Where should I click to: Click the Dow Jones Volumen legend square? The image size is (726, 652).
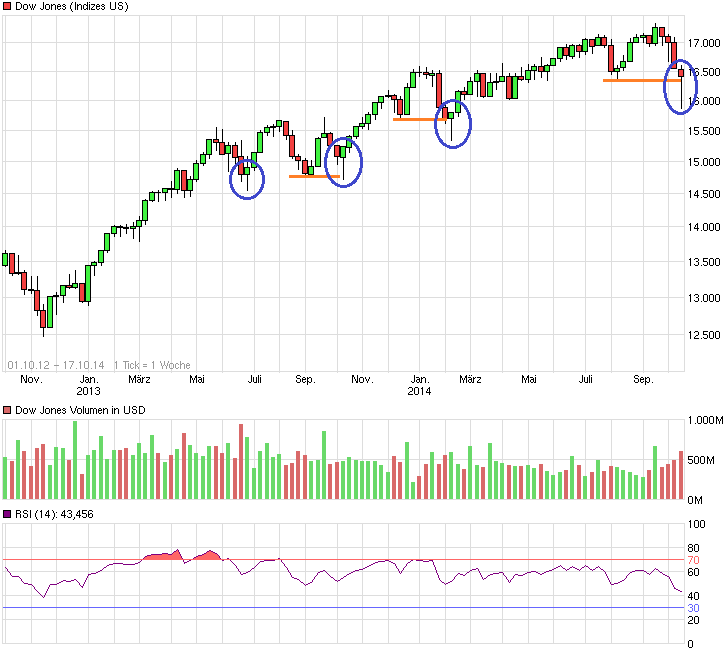pos(7,410)
